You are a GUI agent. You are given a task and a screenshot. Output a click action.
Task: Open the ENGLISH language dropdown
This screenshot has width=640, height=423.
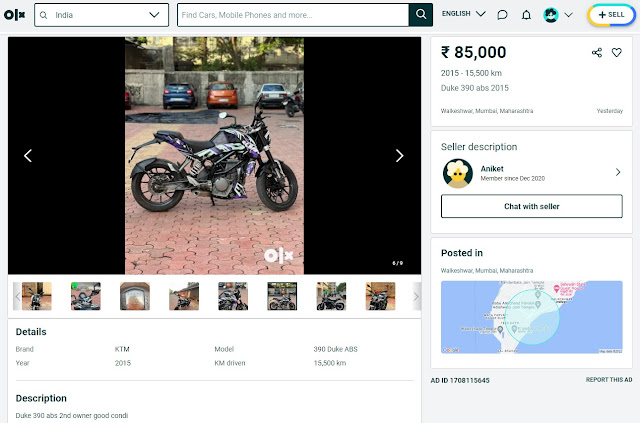tap(464, 14)
